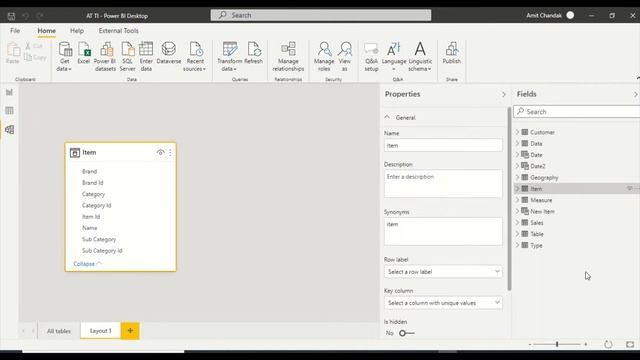This screenshot has width=640, height=360.
Task: Open the External Tools tab
Action: 118,31
